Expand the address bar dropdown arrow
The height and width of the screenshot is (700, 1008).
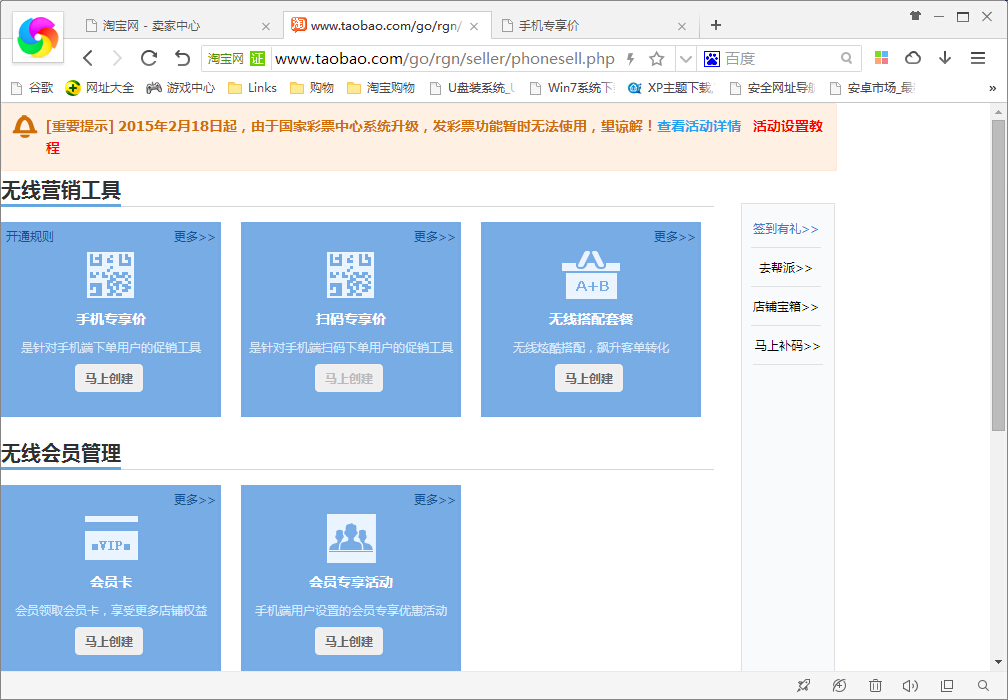[x=685, y=59]
